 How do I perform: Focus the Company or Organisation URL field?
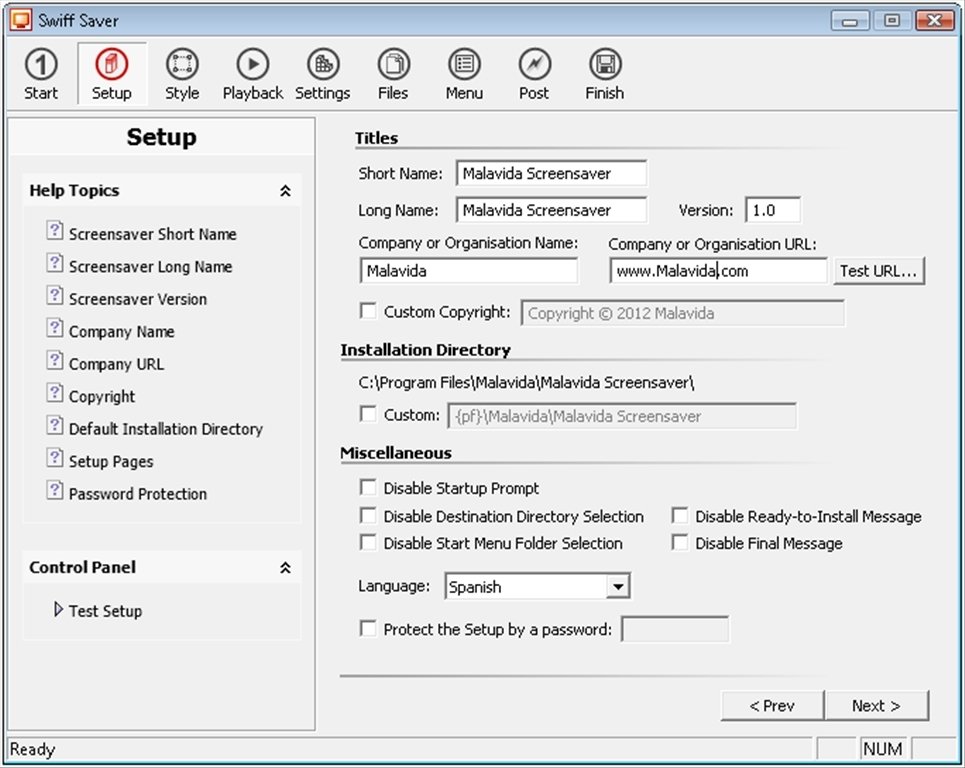pos(718,271)
